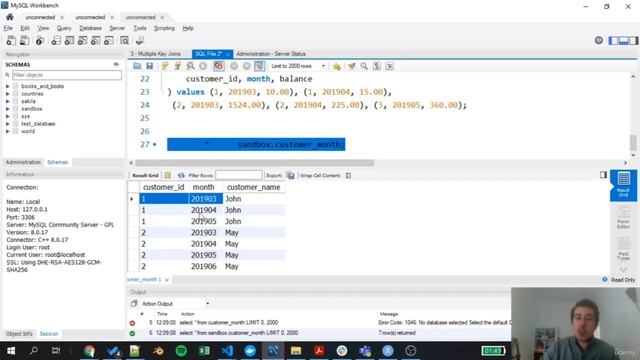The image size is (640, 360).
Task: Click the toggle invisible characters icon
Action: 377,66
